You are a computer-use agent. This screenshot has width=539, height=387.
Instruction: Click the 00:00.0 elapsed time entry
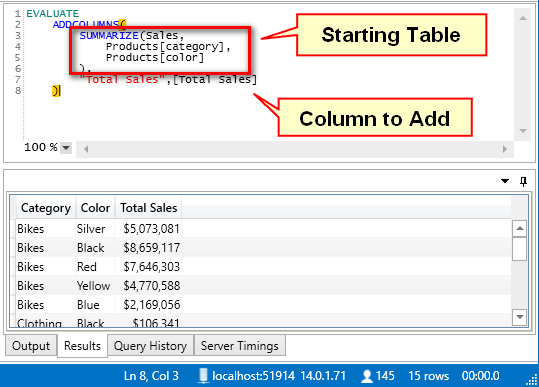480,376
